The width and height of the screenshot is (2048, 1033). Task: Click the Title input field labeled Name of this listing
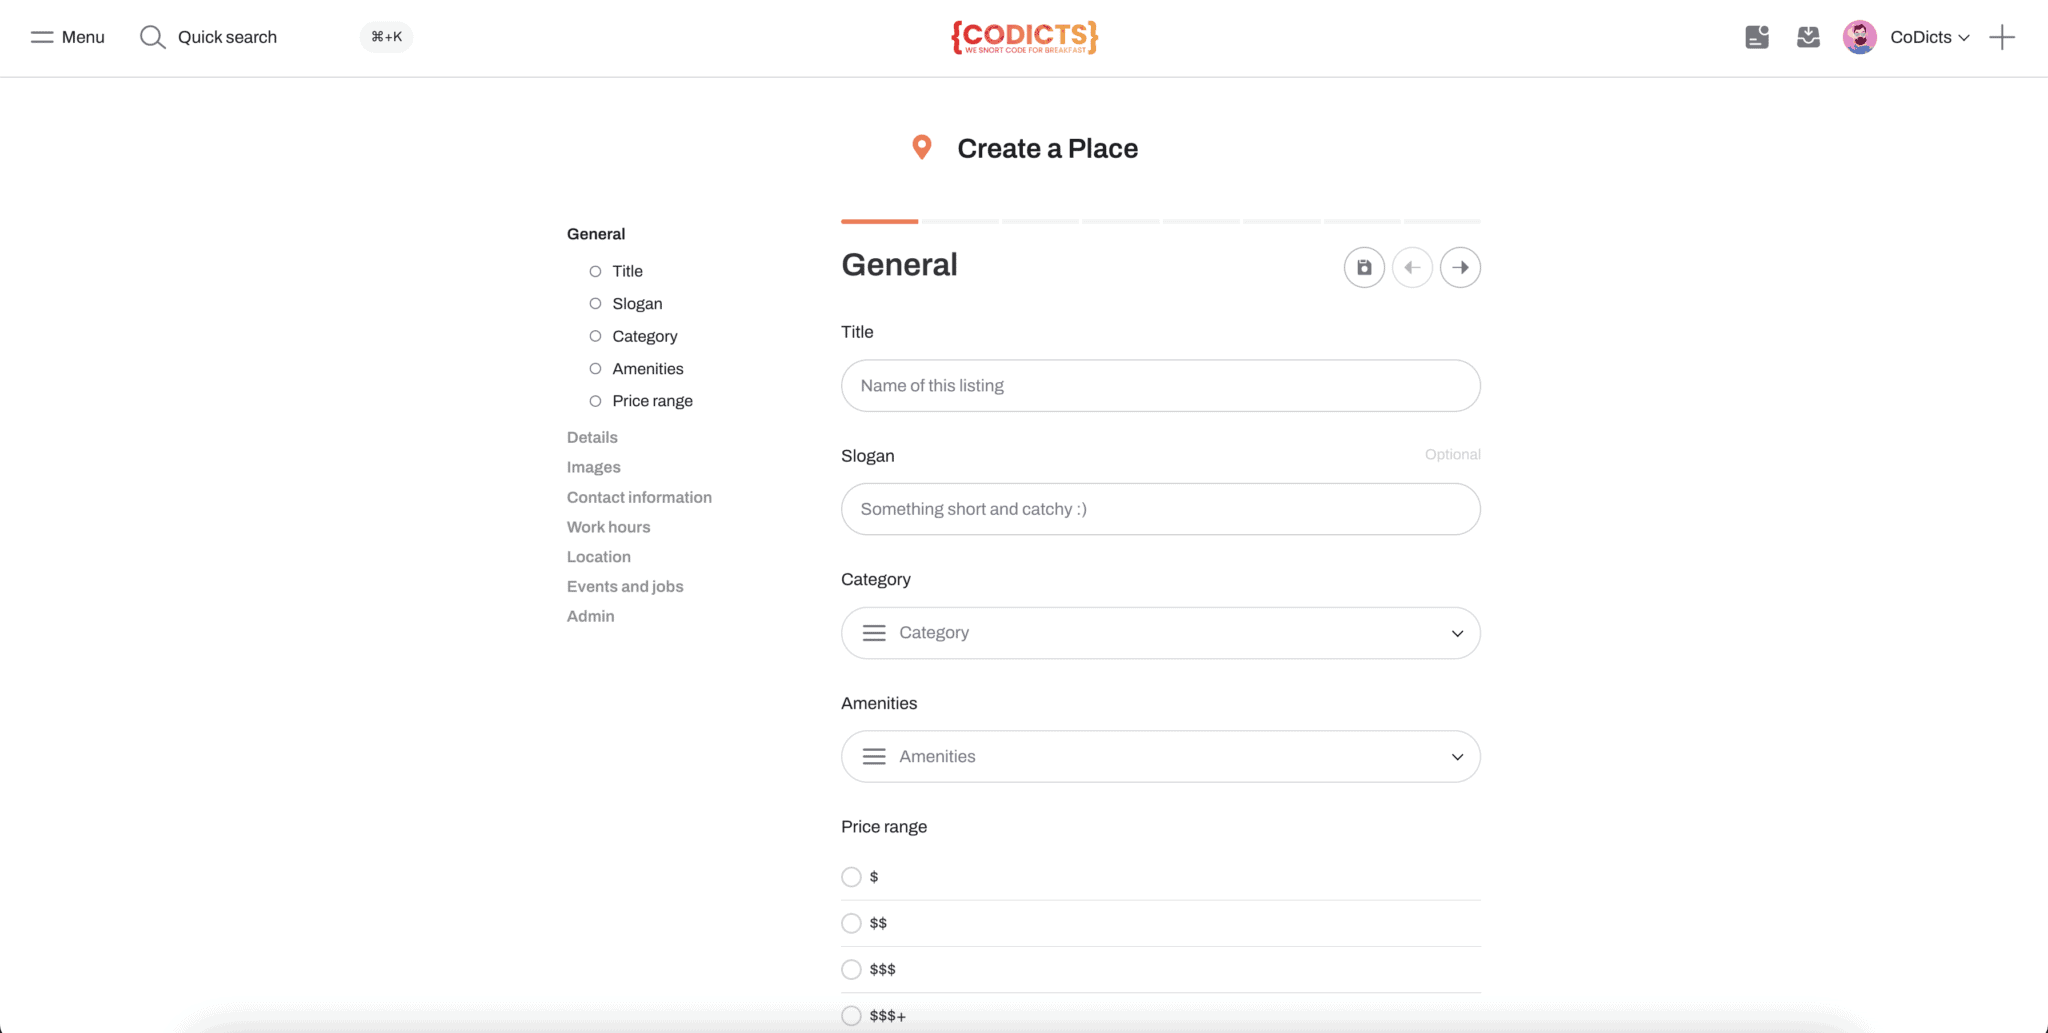1159,385
